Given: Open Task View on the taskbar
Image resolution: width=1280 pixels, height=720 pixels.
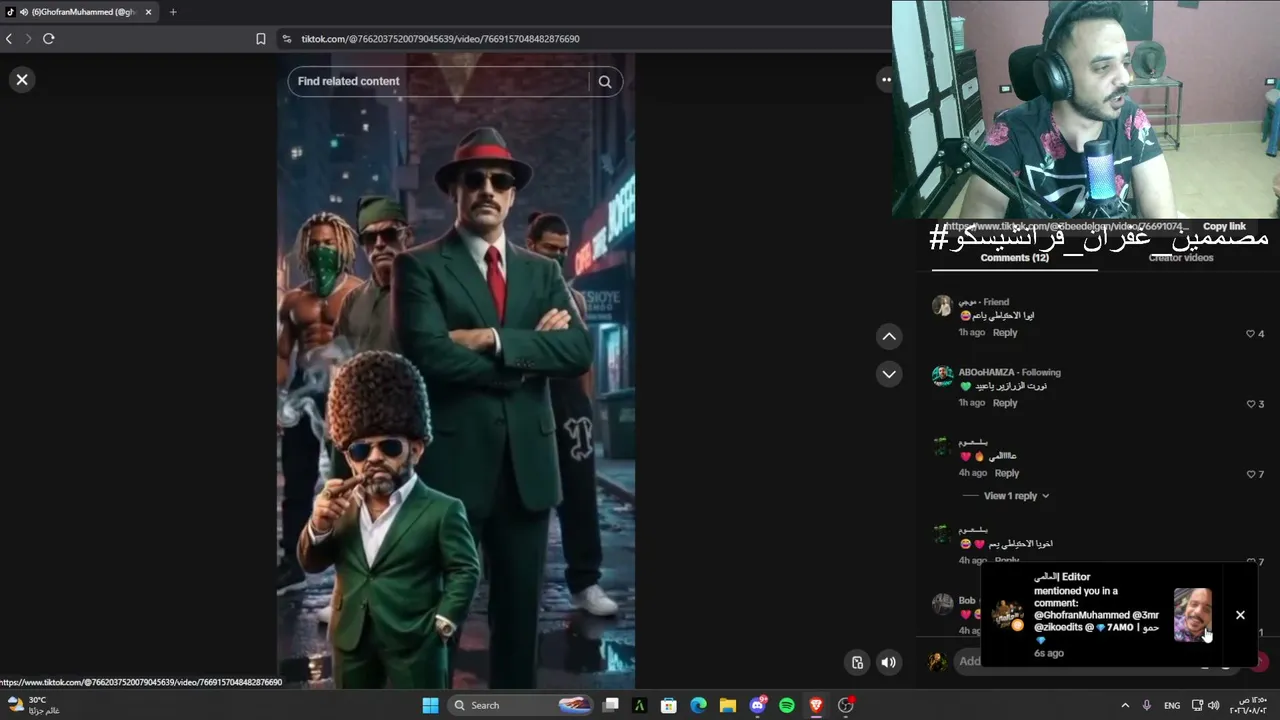Looking at the screenshot, I should click(611, 705).
